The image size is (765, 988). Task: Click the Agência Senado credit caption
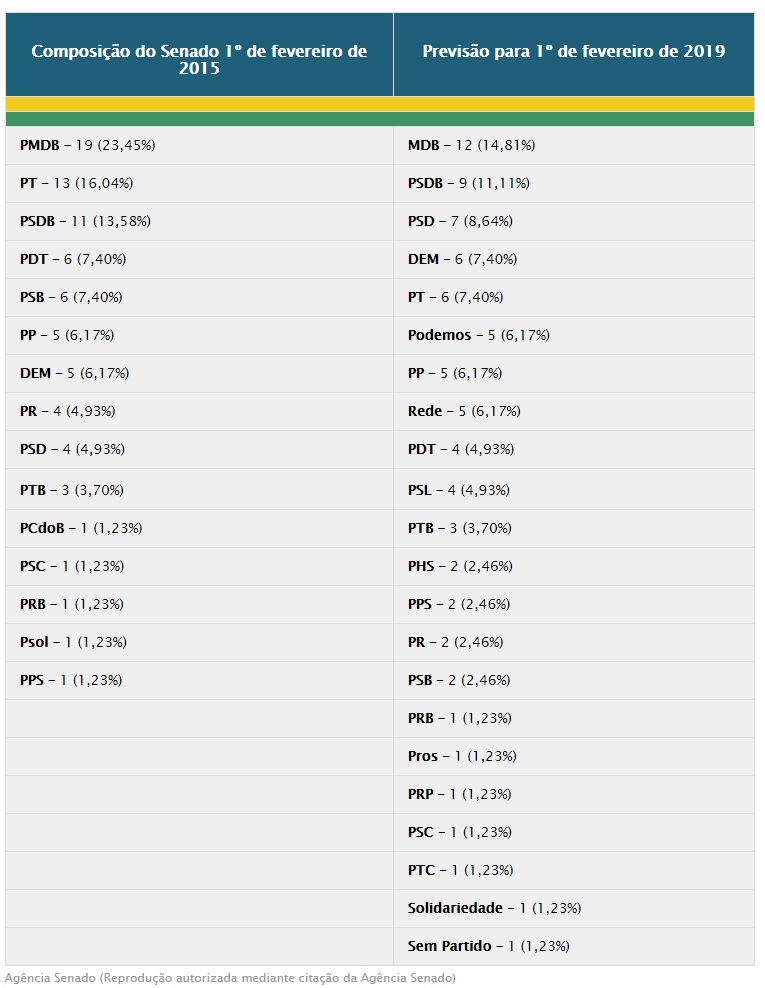230,977
